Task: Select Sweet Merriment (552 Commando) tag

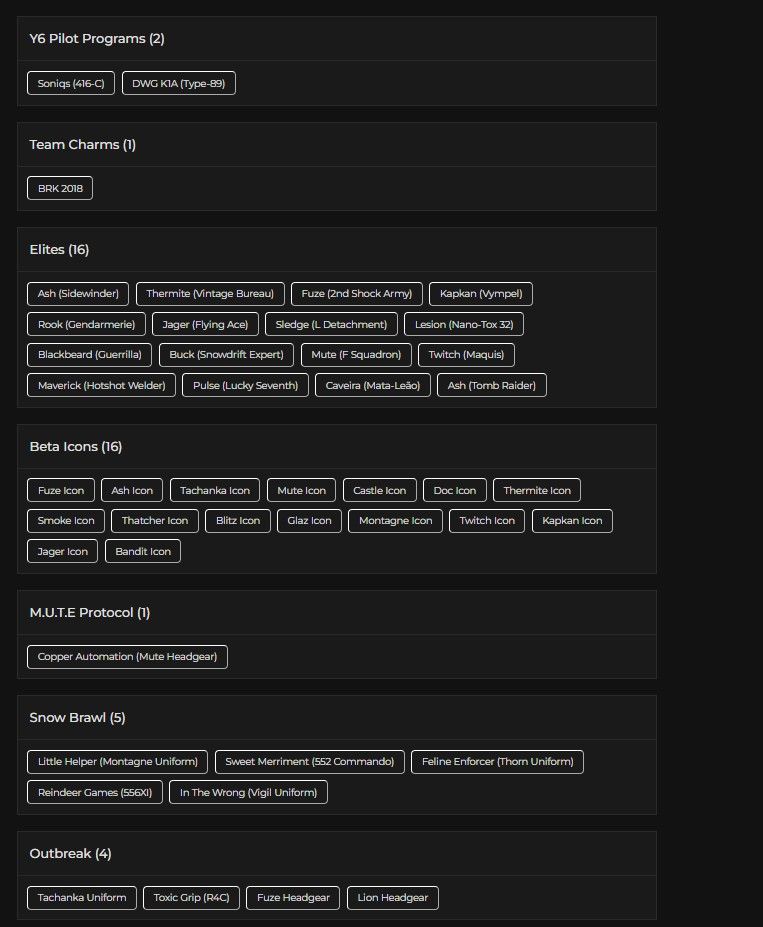Action: pos(310,761)
